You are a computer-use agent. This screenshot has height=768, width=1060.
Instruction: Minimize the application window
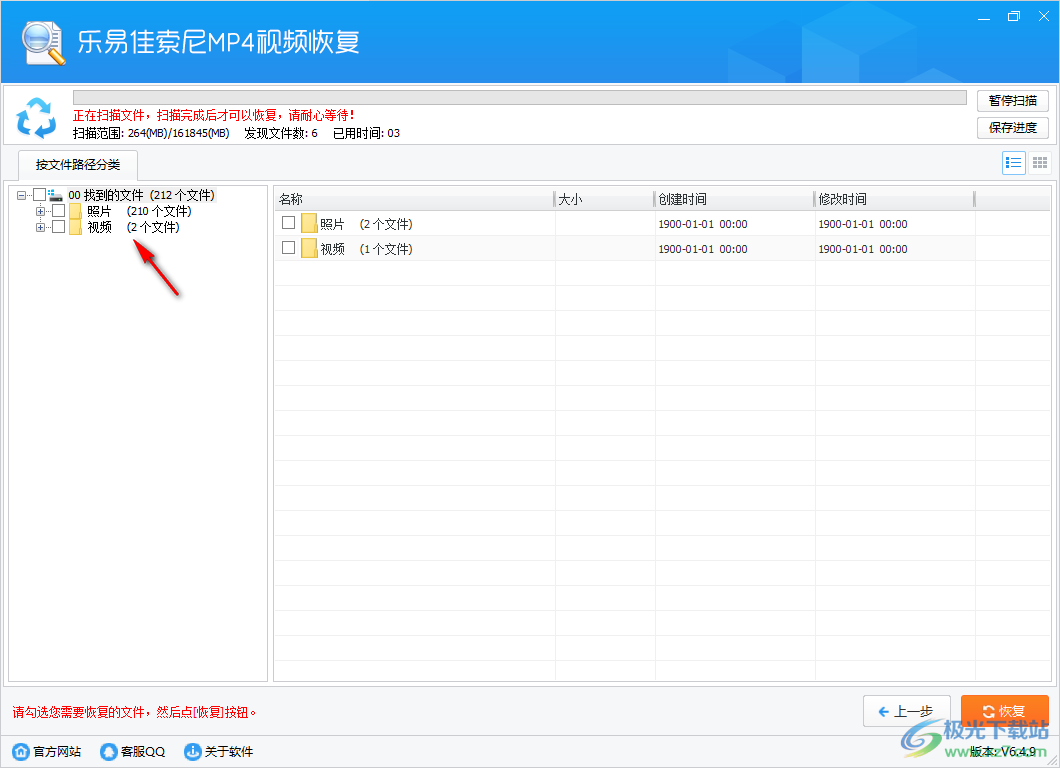point(984,17)
